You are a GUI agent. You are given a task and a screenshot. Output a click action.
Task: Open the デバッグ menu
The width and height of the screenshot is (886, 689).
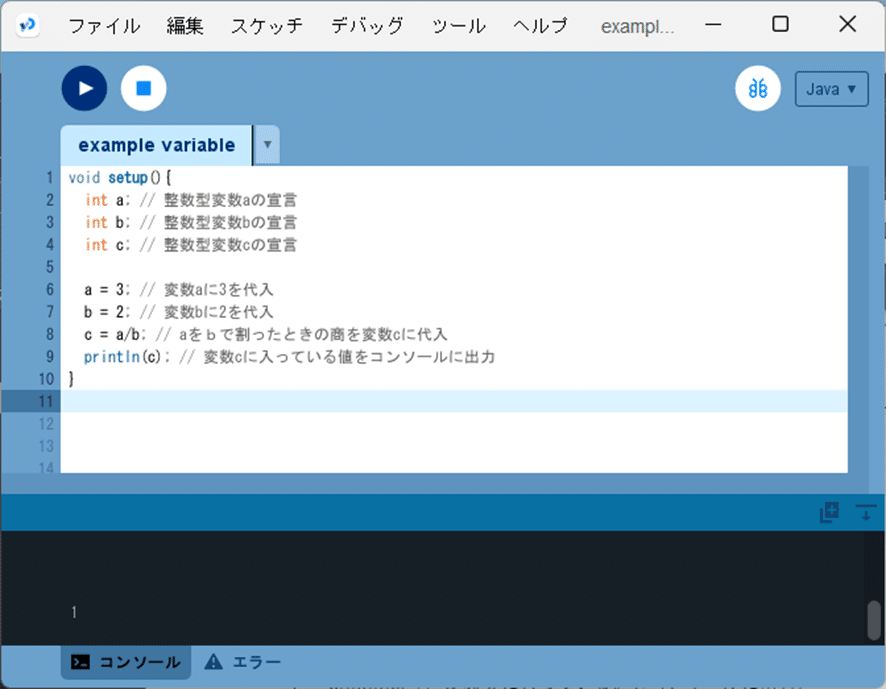click(x=367, y=25)
